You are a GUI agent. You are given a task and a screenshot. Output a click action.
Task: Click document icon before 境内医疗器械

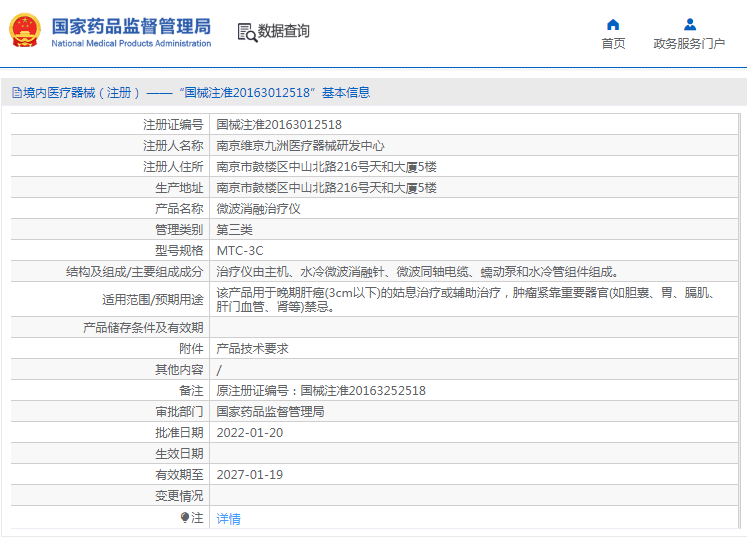(x=17, y=92)
